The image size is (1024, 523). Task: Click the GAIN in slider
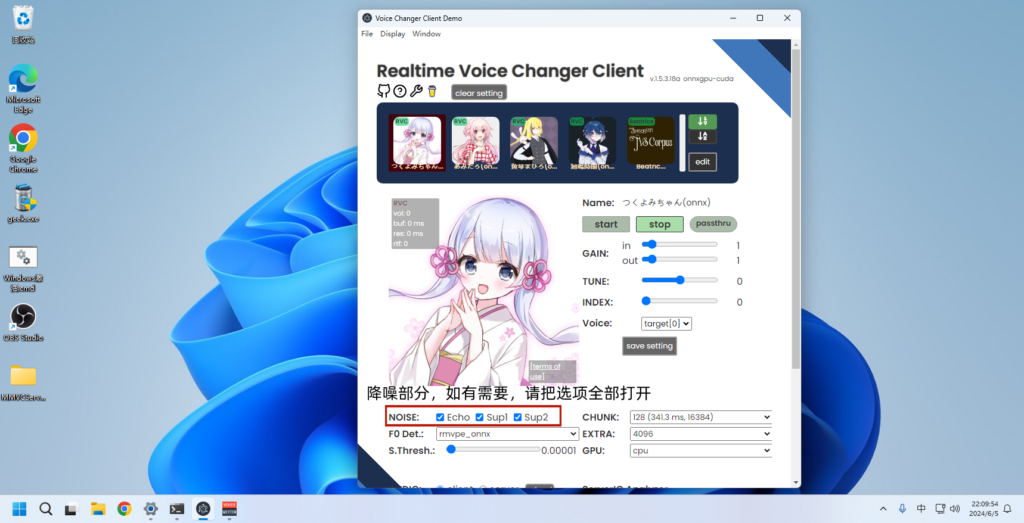[x=680, y=244]
